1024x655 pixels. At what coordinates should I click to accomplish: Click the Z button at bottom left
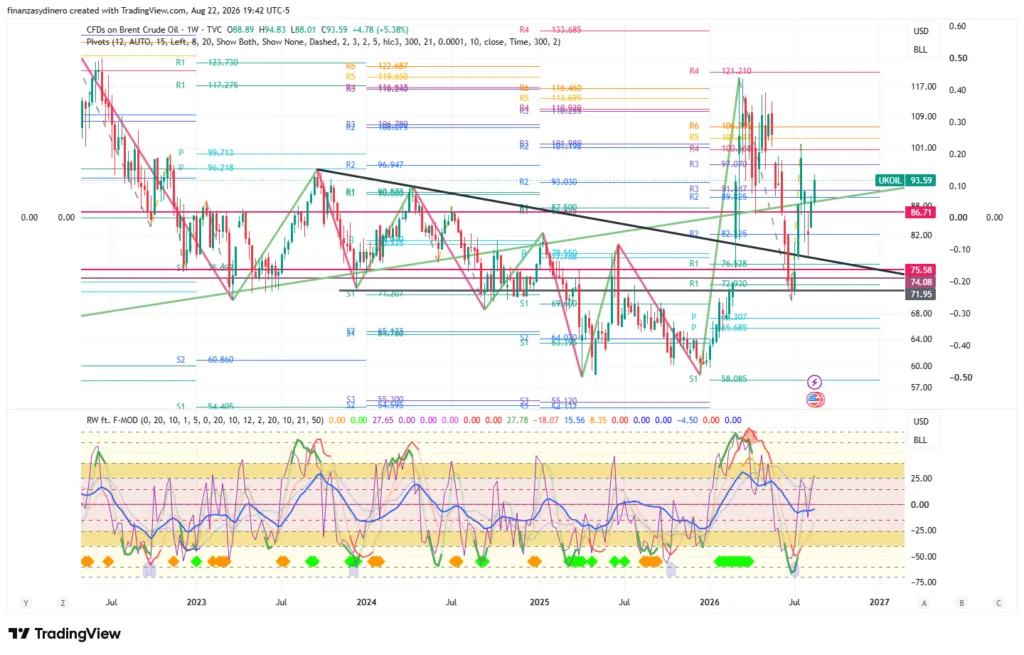click(x=63, y=603)
